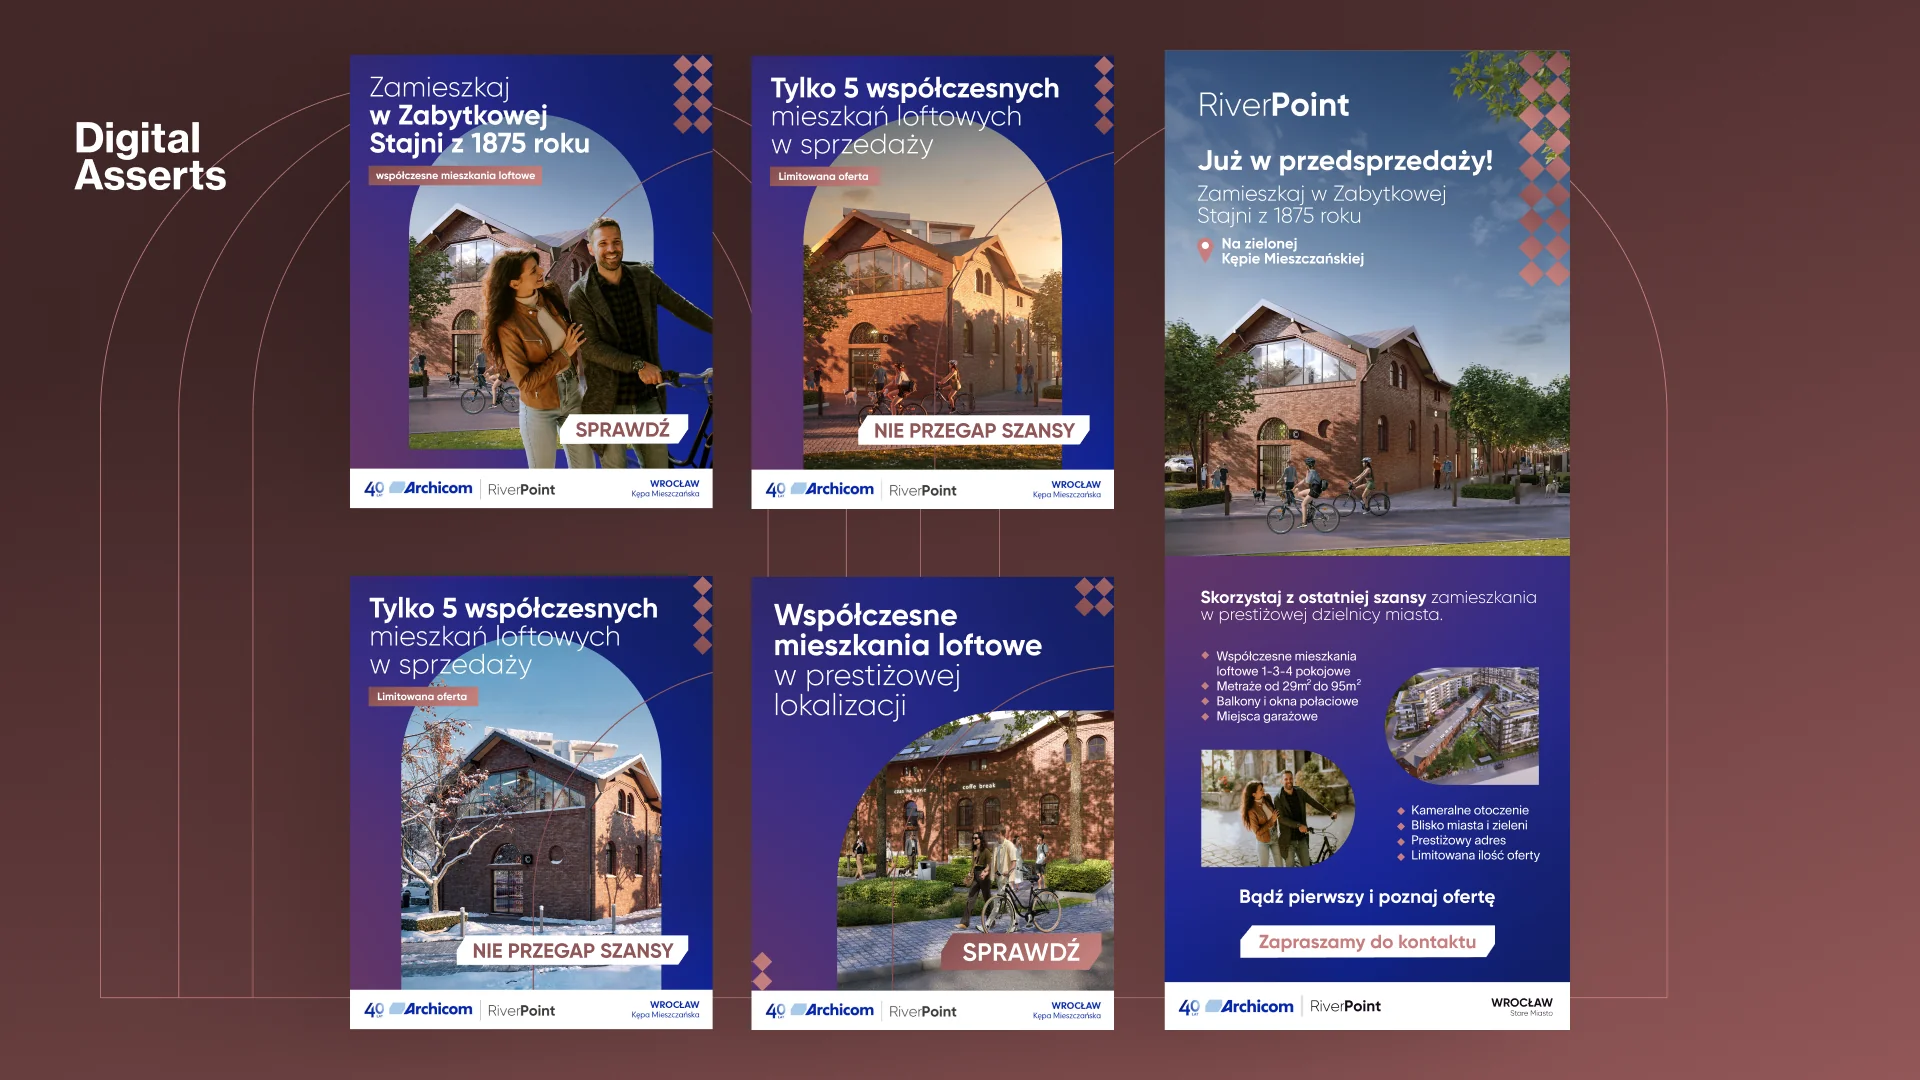1920x1080 pixels.
Task: Click NIE PRZEGAP SZANSY on the winter banner
Action: click(x=573, y=950)
